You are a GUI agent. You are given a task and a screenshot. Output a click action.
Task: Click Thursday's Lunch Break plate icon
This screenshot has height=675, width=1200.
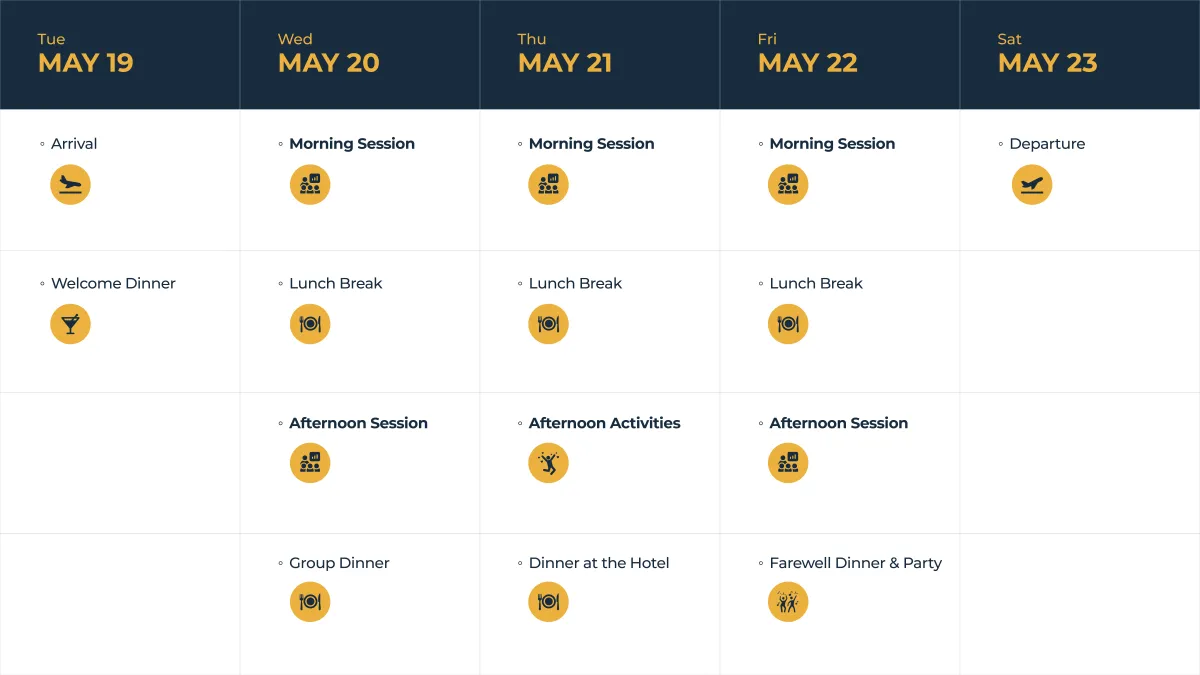click(548, 324)
